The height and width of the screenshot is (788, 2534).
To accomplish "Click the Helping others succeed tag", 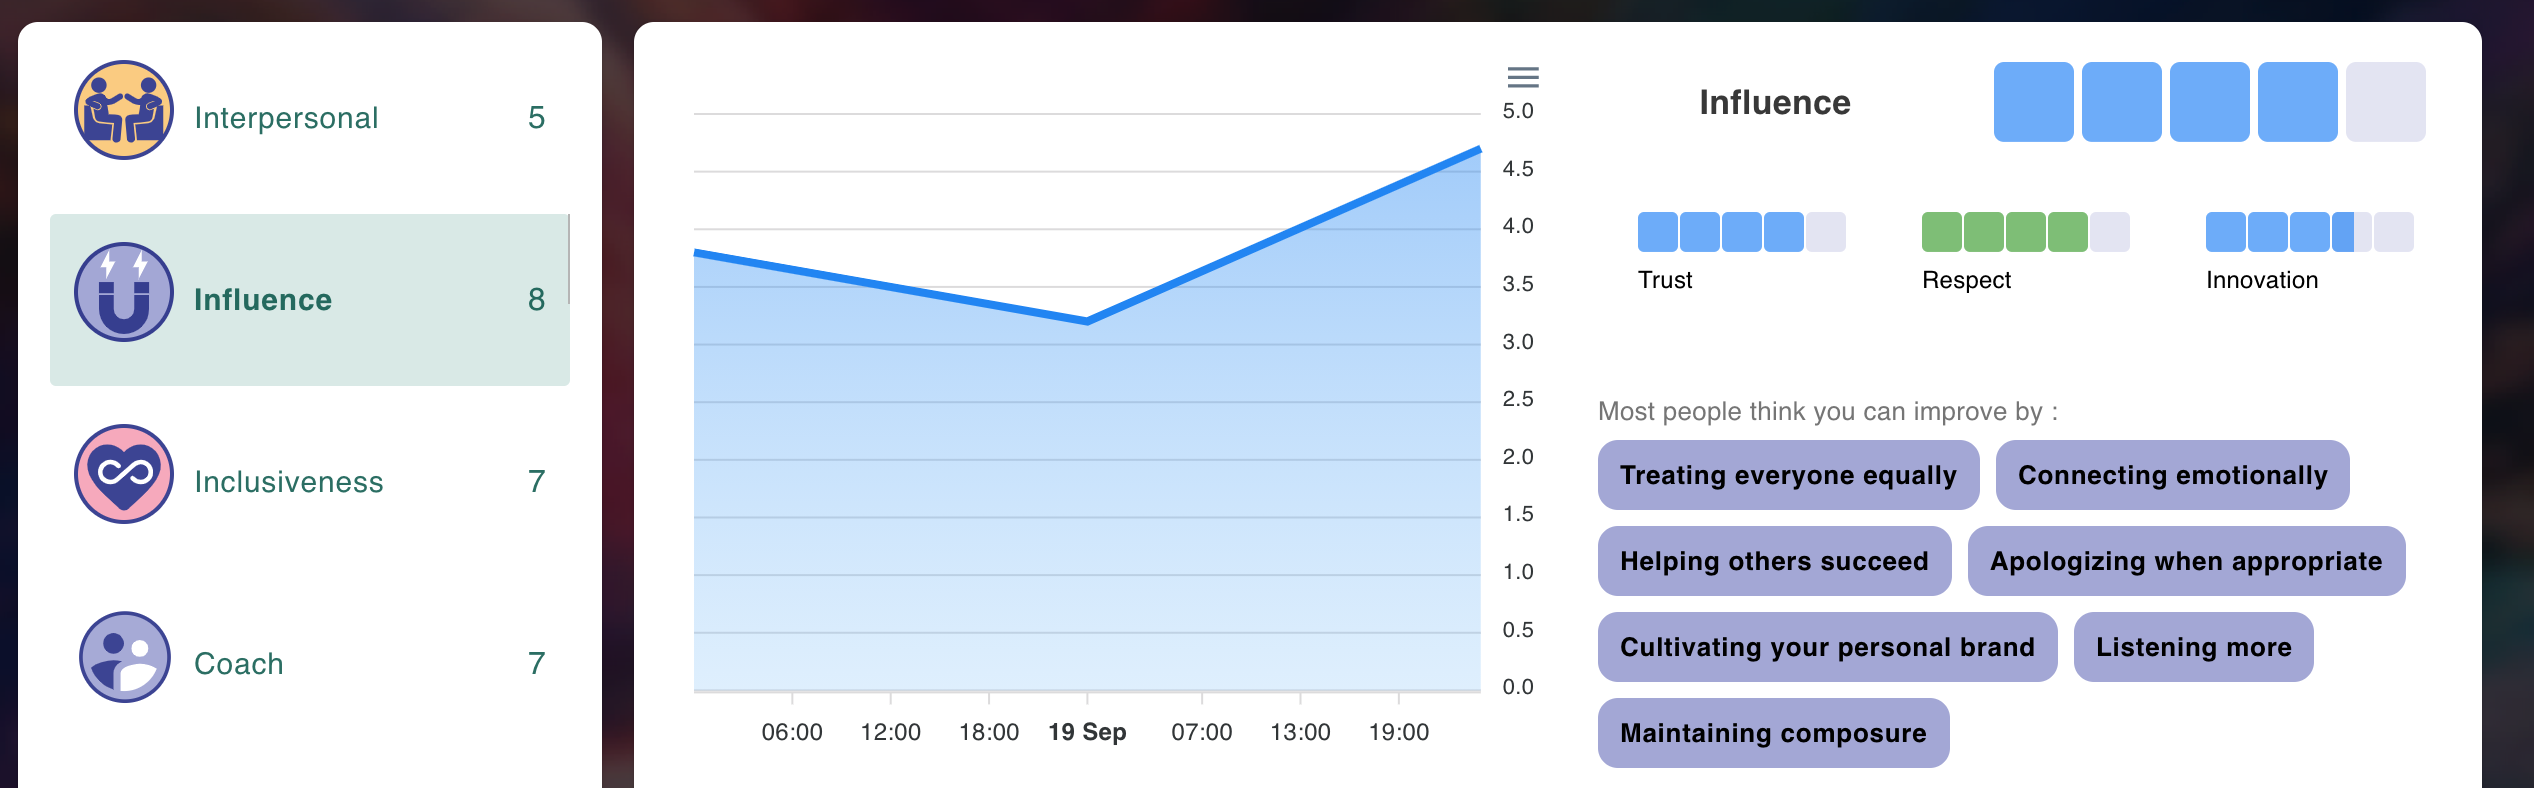I will (1774, 561).
